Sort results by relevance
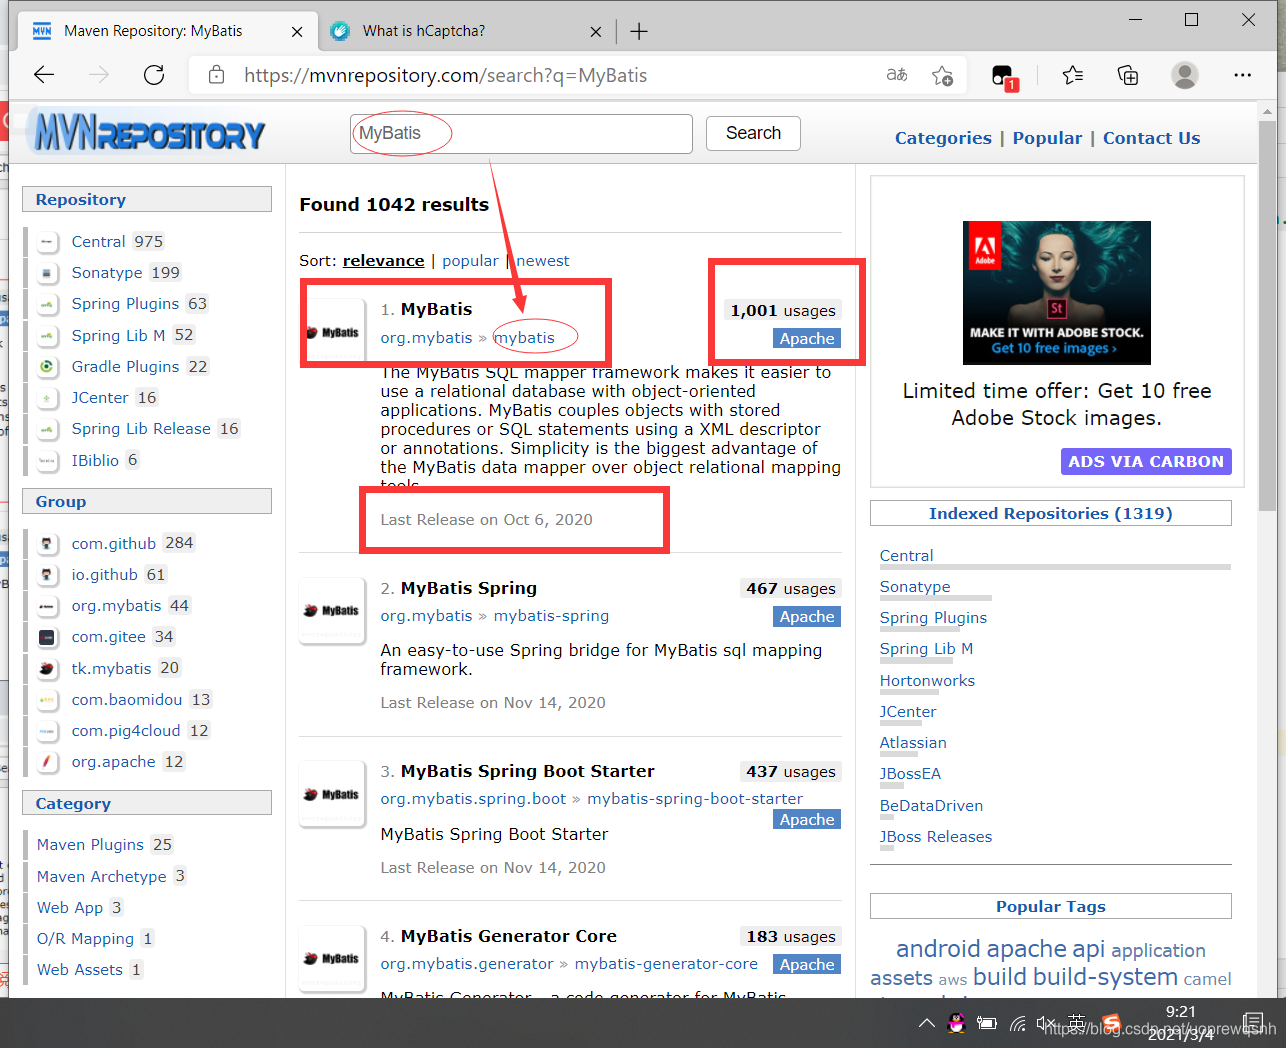1286x1048 pixels. coord(383,261)
